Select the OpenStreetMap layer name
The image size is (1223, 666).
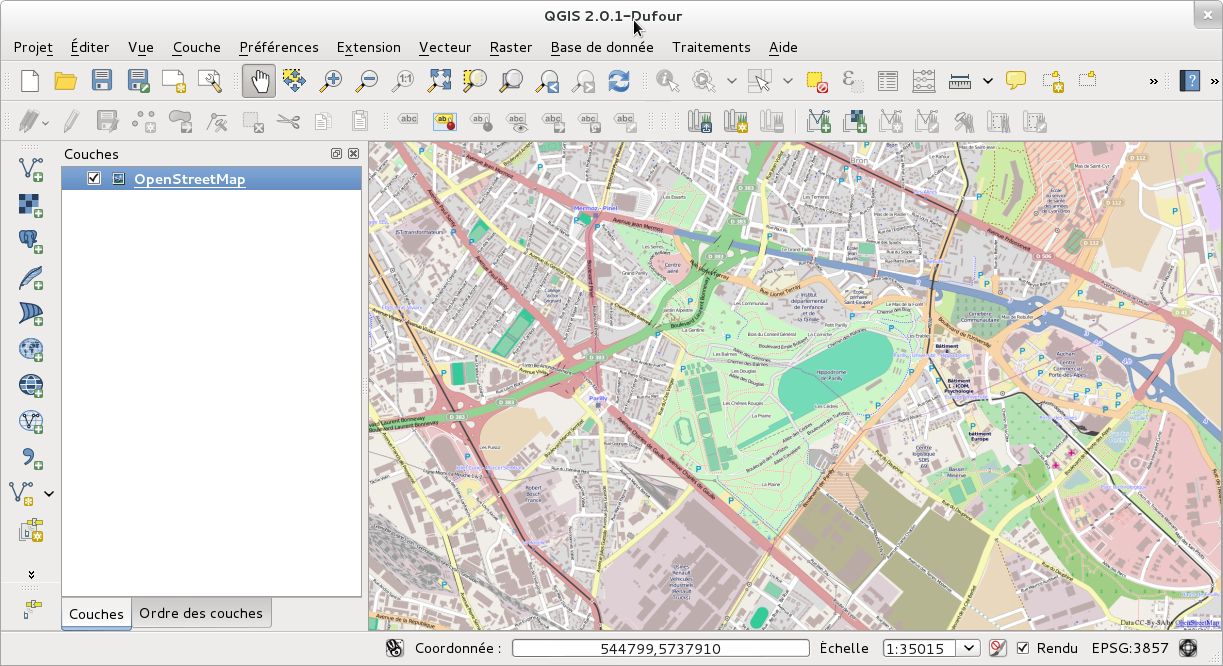(190, 179)
